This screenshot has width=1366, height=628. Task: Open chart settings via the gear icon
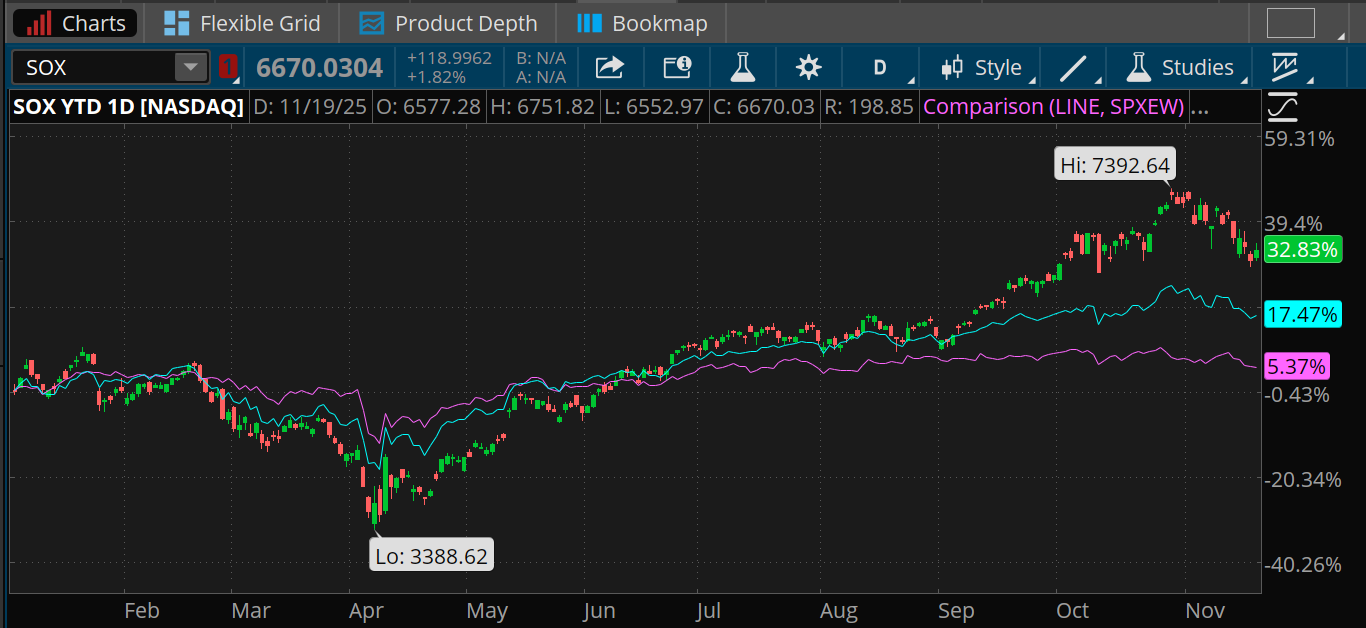[809, 67]
